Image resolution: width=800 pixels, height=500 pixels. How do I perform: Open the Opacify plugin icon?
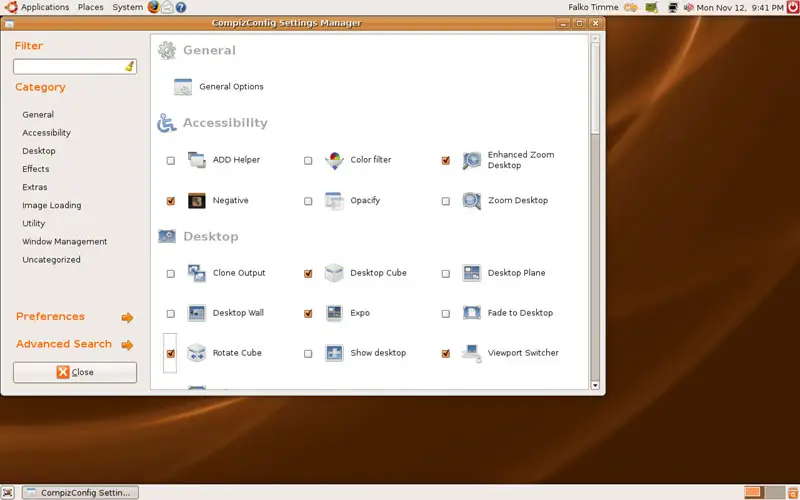pyautogui.click(x=334, y=201)
